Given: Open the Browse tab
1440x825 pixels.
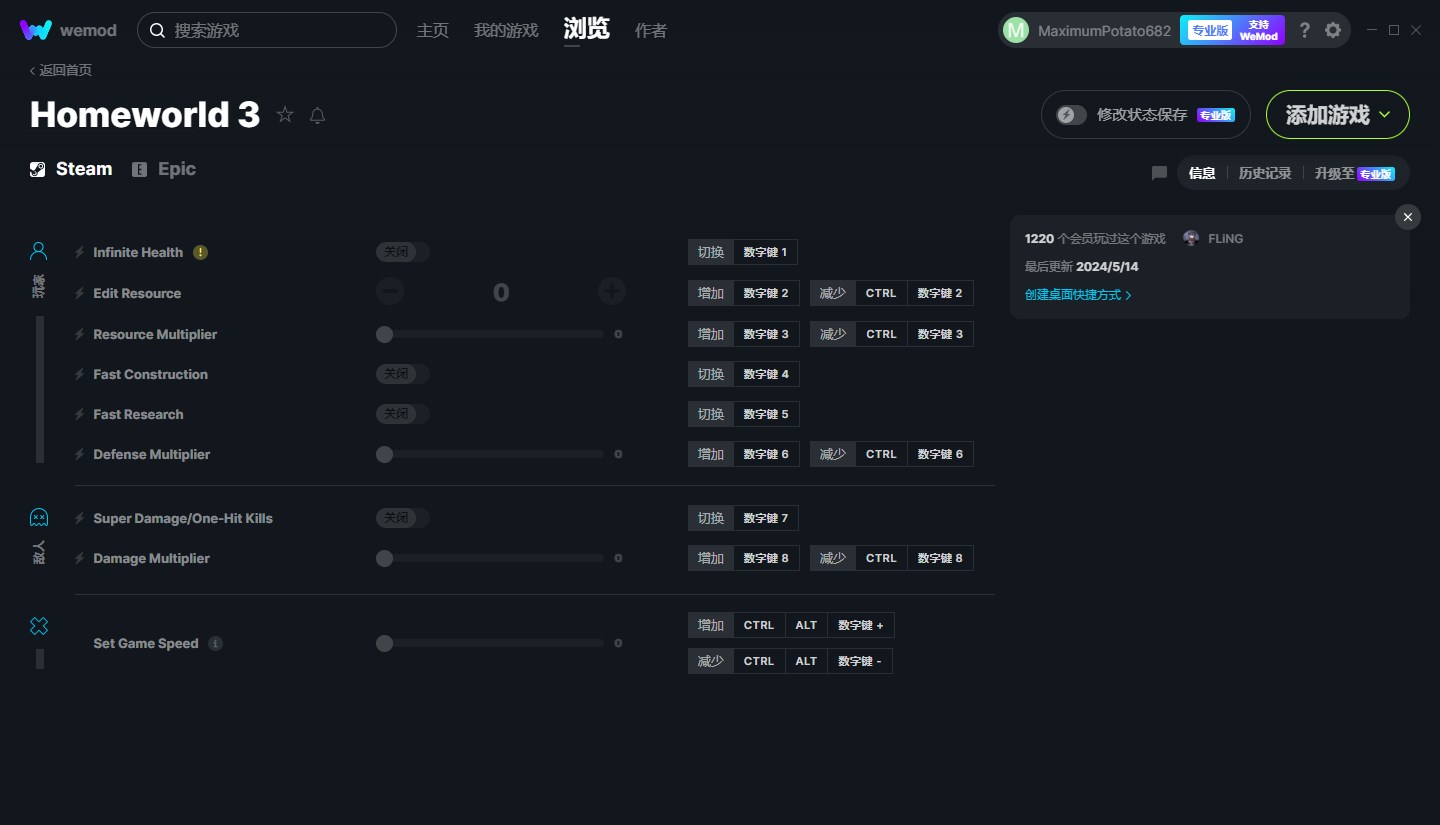Looking at the screenshot, I should click(x=587, y=29).
